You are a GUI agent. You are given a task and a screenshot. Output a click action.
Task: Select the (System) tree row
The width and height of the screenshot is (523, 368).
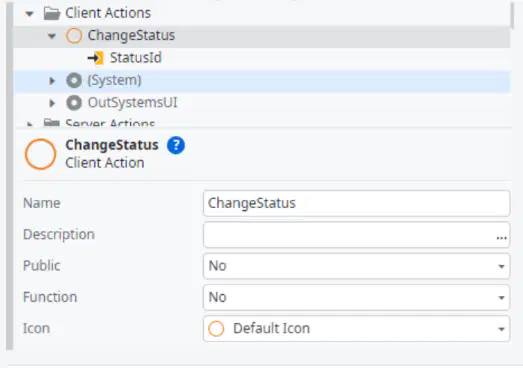coord(262,81)
